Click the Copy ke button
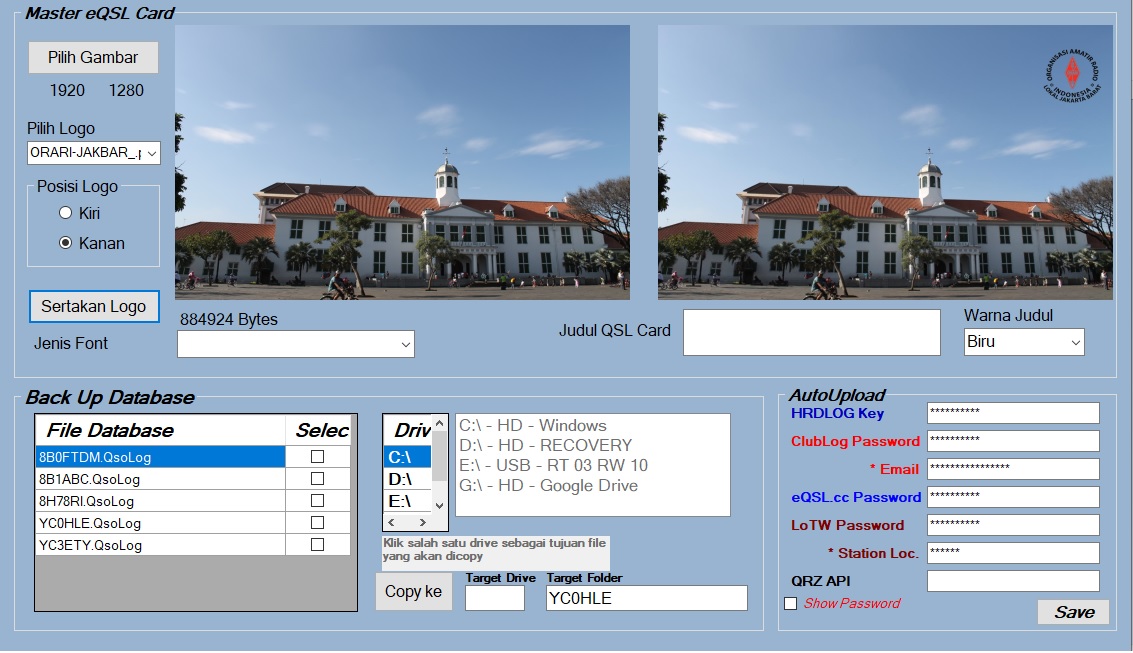The height and width of the screenshot is (653, 1133). (x=413, y=592)
